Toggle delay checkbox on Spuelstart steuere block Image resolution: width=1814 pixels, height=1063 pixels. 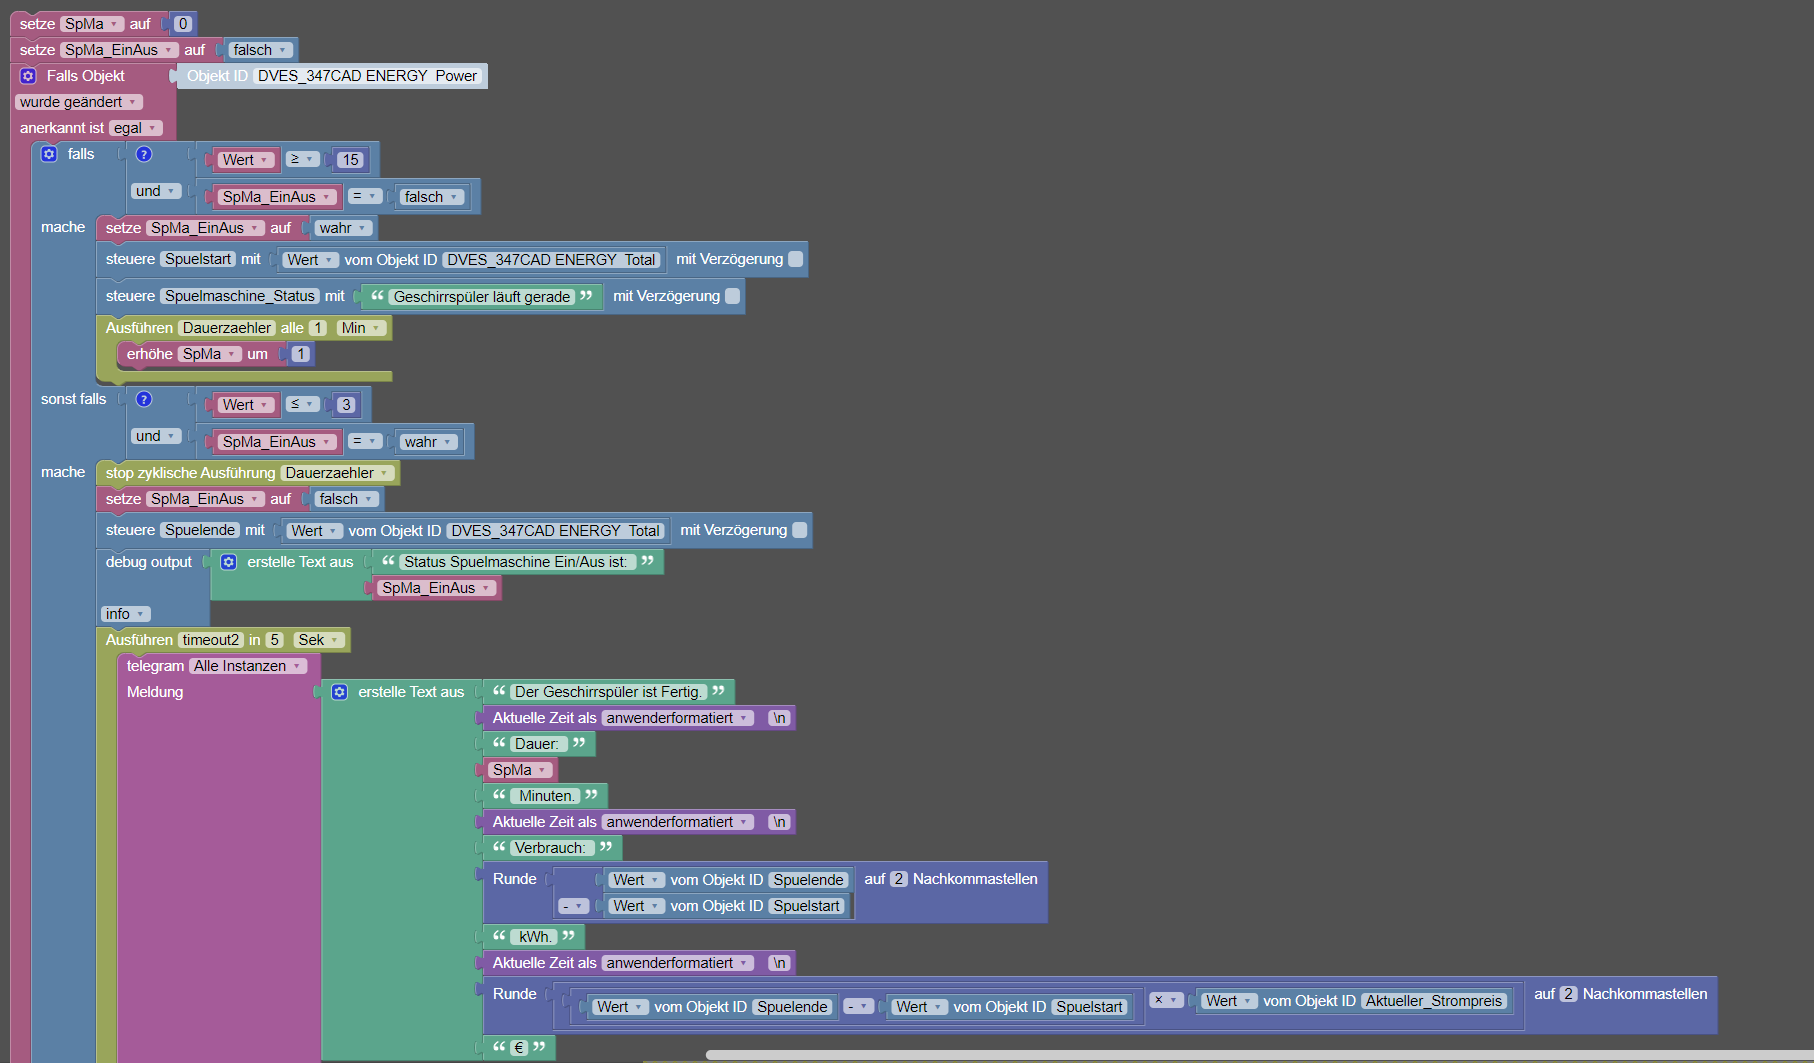point(796,259)
